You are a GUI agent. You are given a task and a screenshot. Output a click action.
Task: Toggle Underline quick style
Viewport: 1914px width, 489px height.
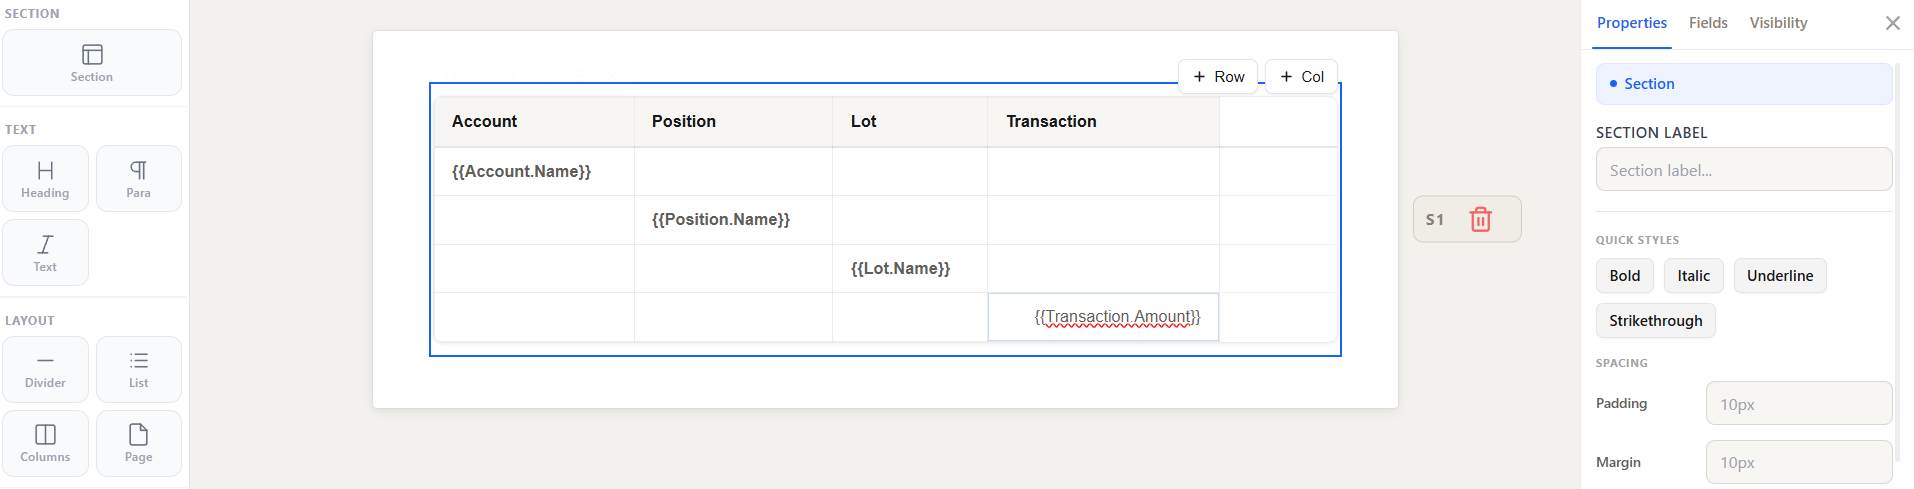pos(1780,276)
